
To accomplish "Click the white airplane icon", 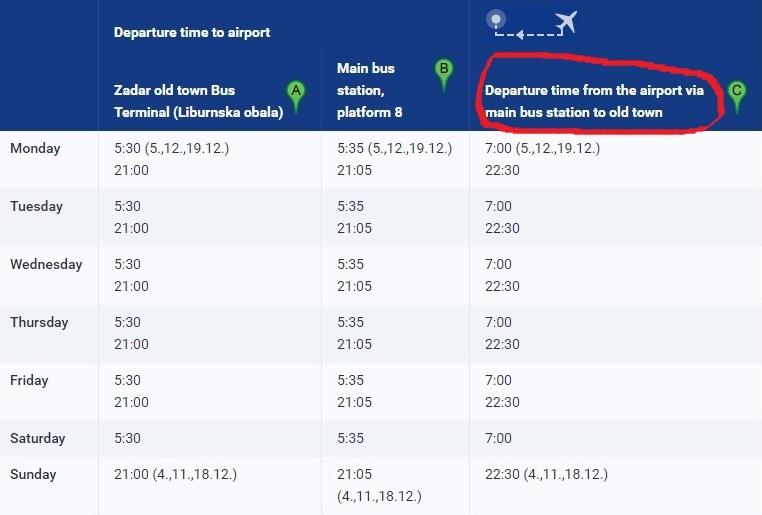I will [564, 21].
